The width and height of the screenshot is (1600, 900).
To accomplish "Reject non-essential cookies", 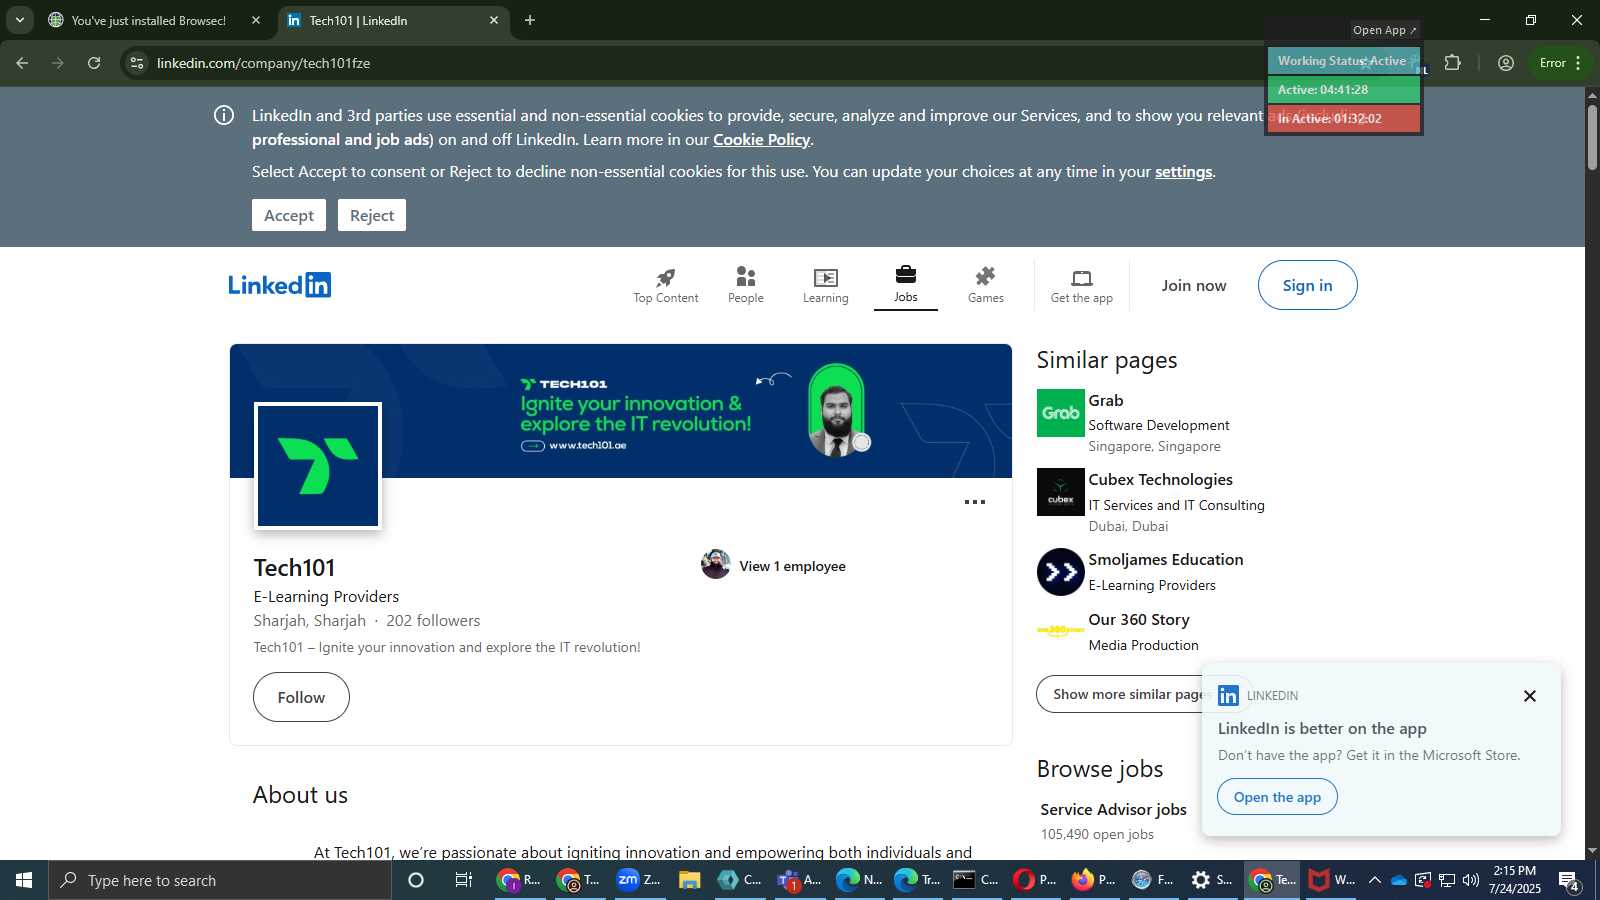I will tap(372, 215).
